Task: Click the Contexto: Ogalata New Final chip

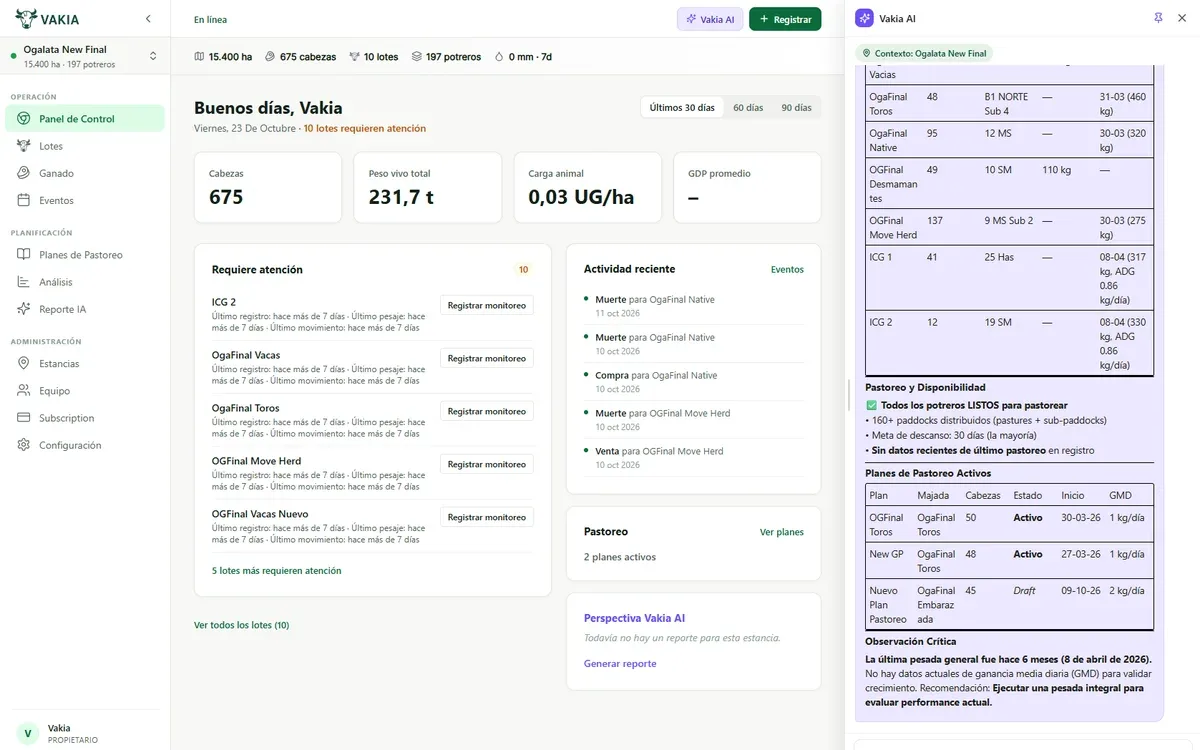Action: (x=924, y=53)
